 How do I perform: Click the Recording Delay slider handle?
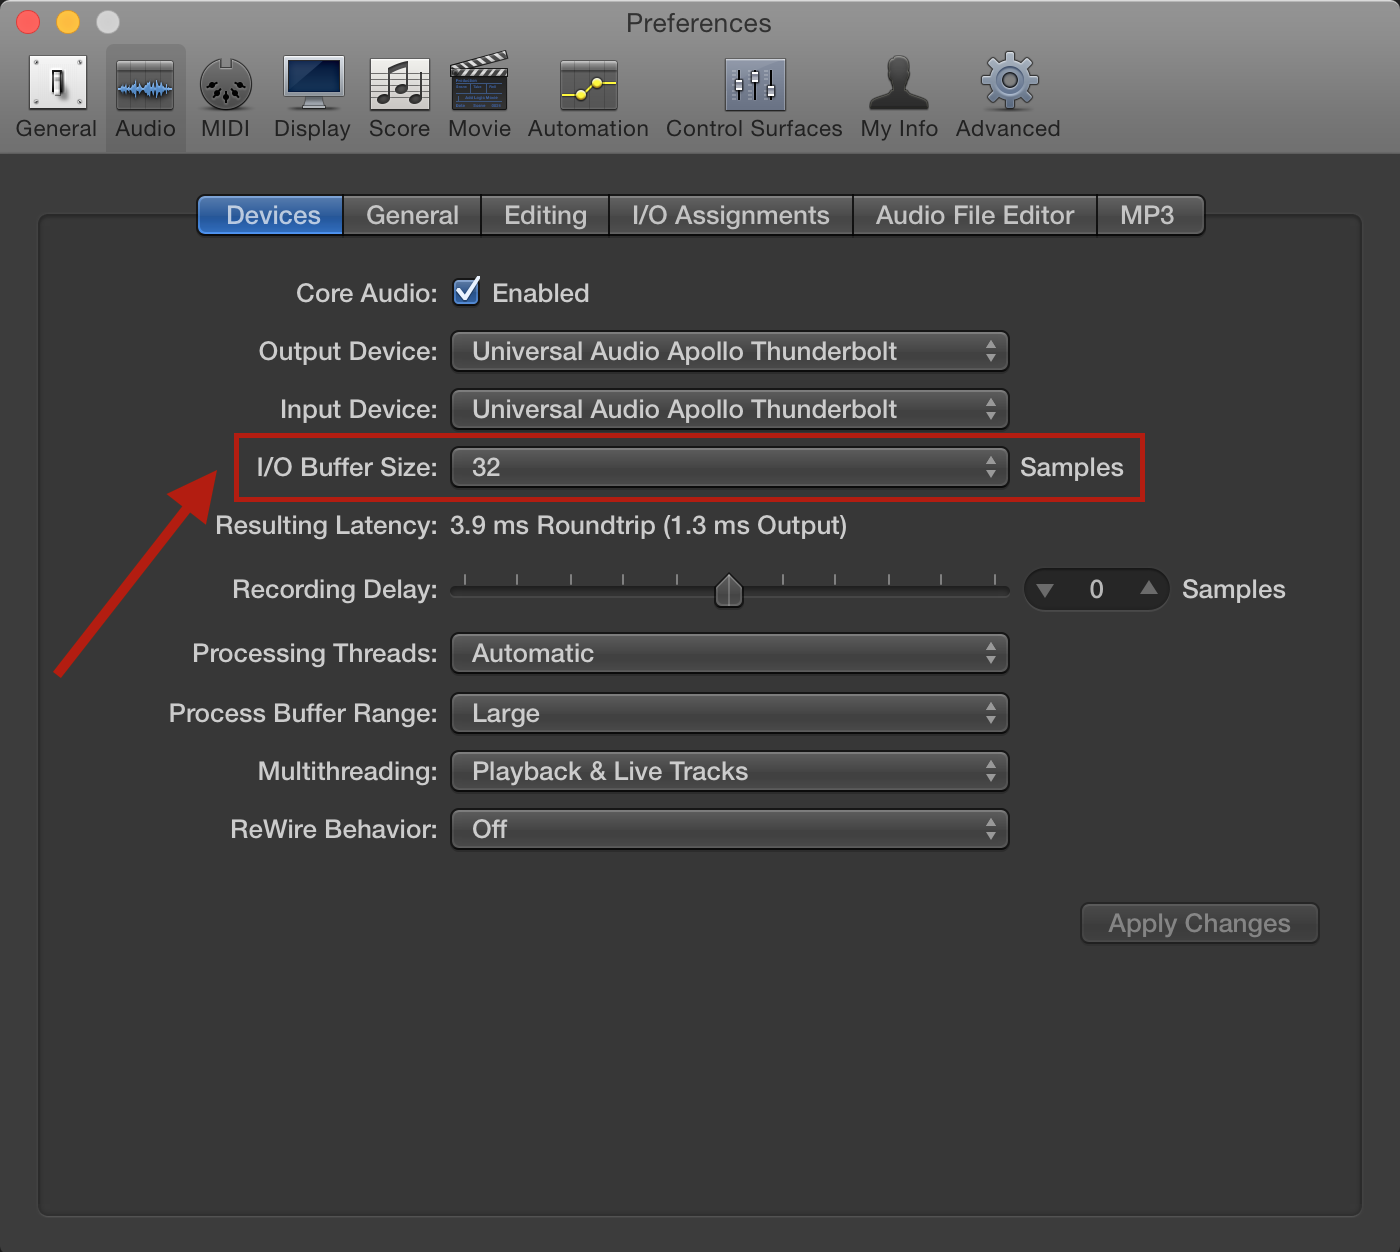click(729, 590)
